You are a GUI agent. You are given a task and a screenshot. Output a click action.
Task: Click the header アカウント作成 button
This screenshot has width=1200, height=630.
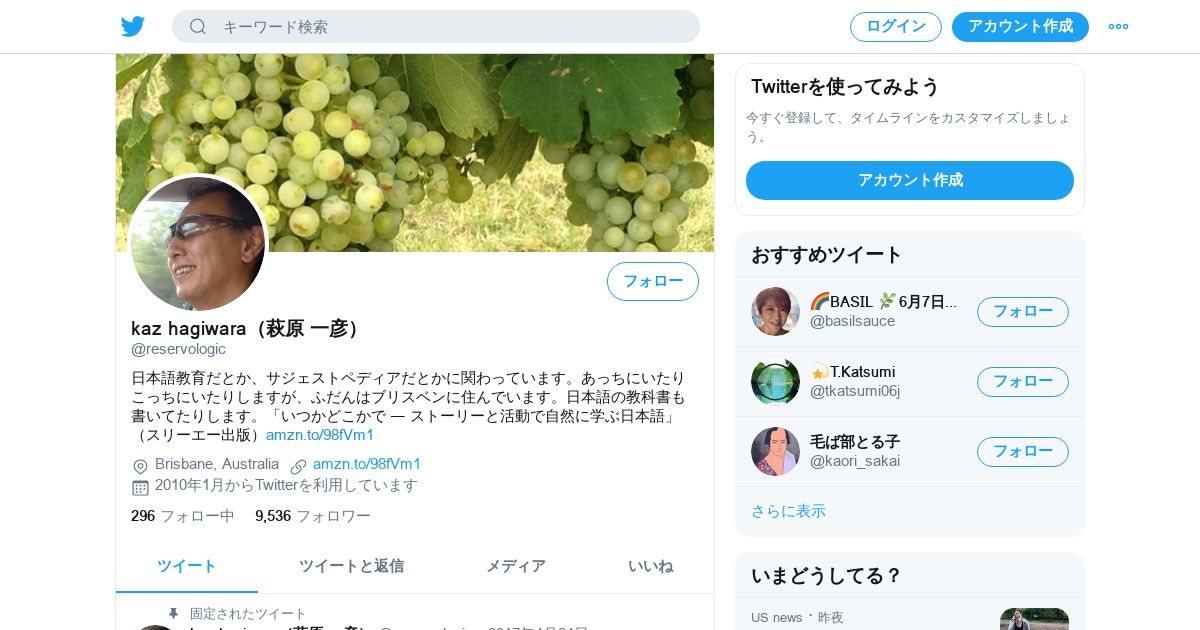click(x=1020, y=27)
